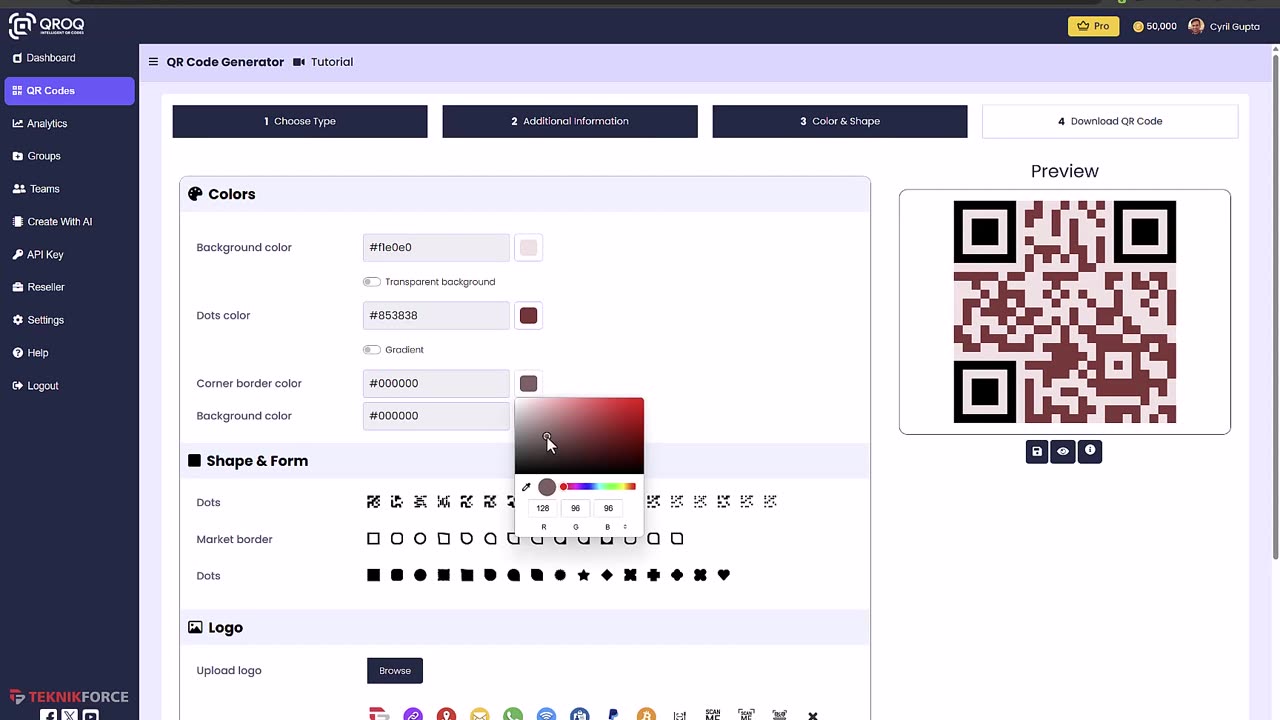Open Teams in the sidebar
The height and width of the screenshot is (720, 1280).
click(69, 189)
